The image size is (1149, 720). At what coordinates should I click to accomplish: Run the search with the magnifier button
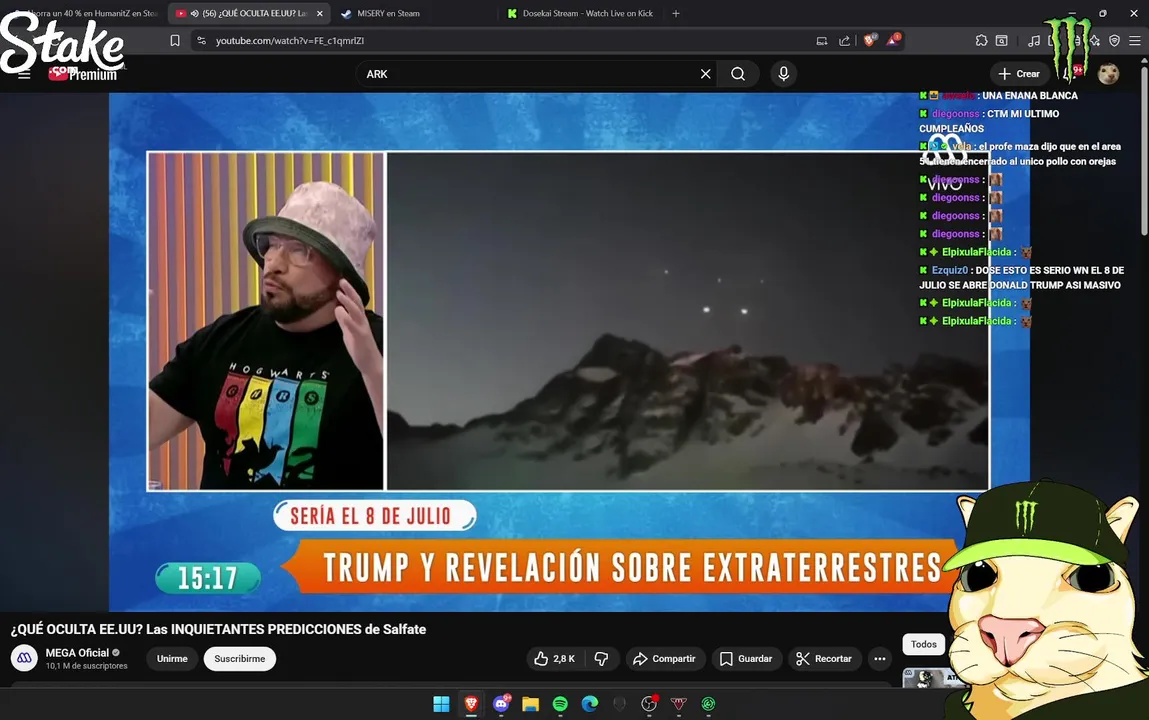click(738, 74)
